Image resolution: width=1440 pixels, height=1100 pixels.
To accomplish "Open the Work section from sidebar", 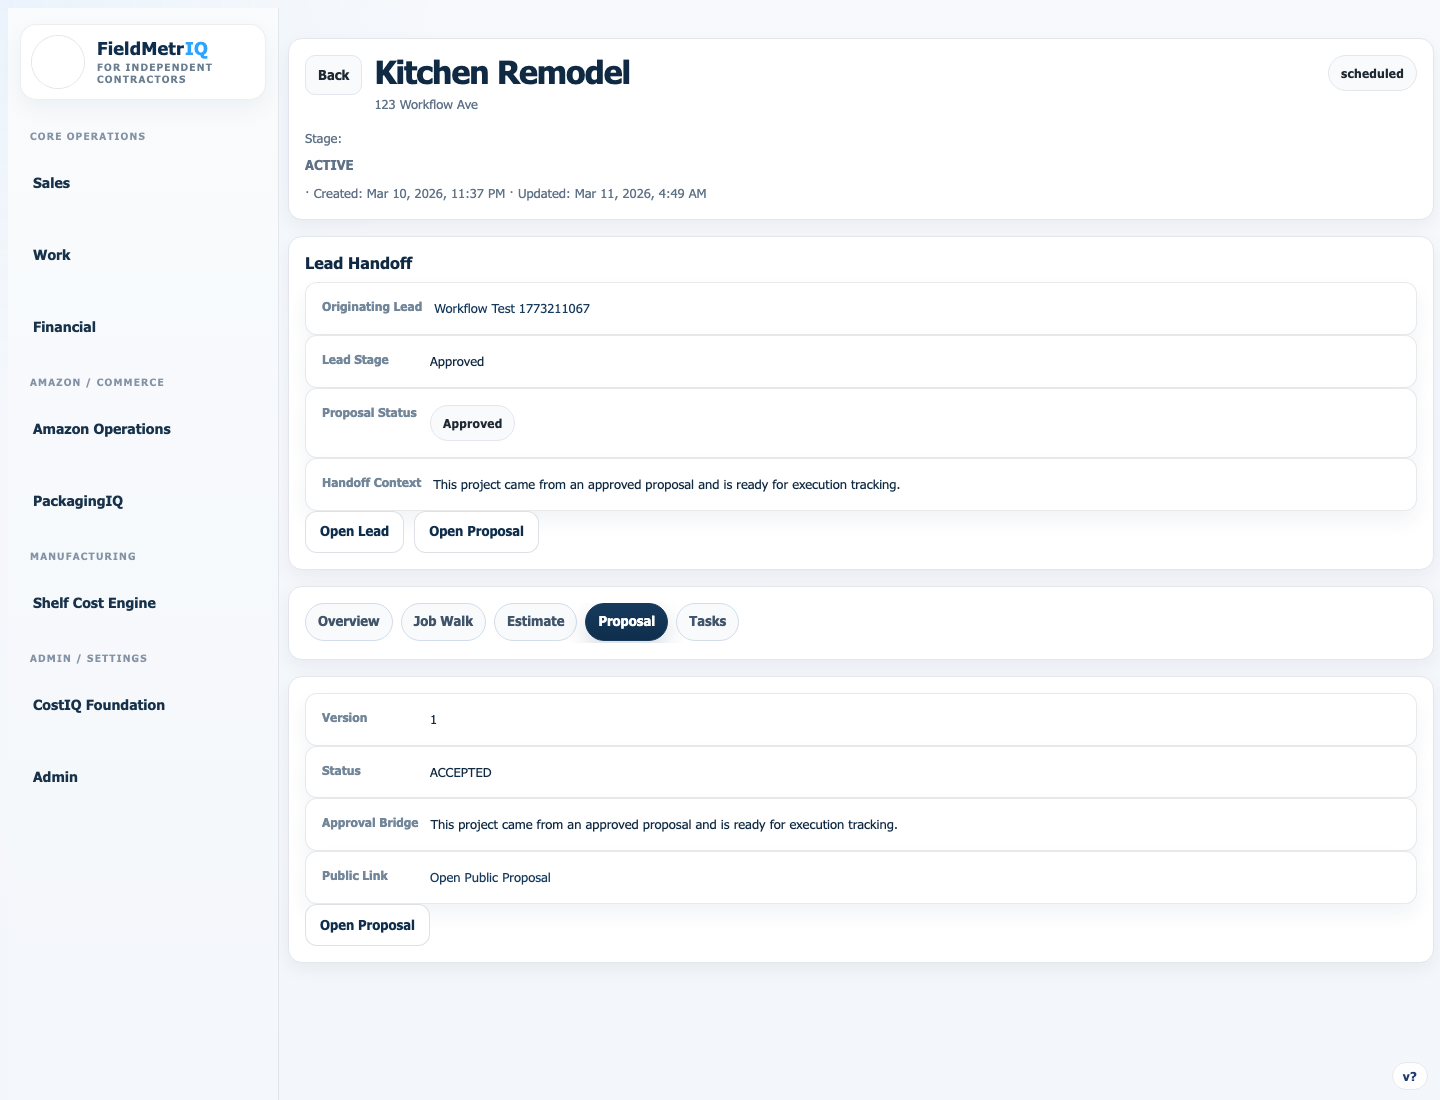I will (x=51, y=255).
